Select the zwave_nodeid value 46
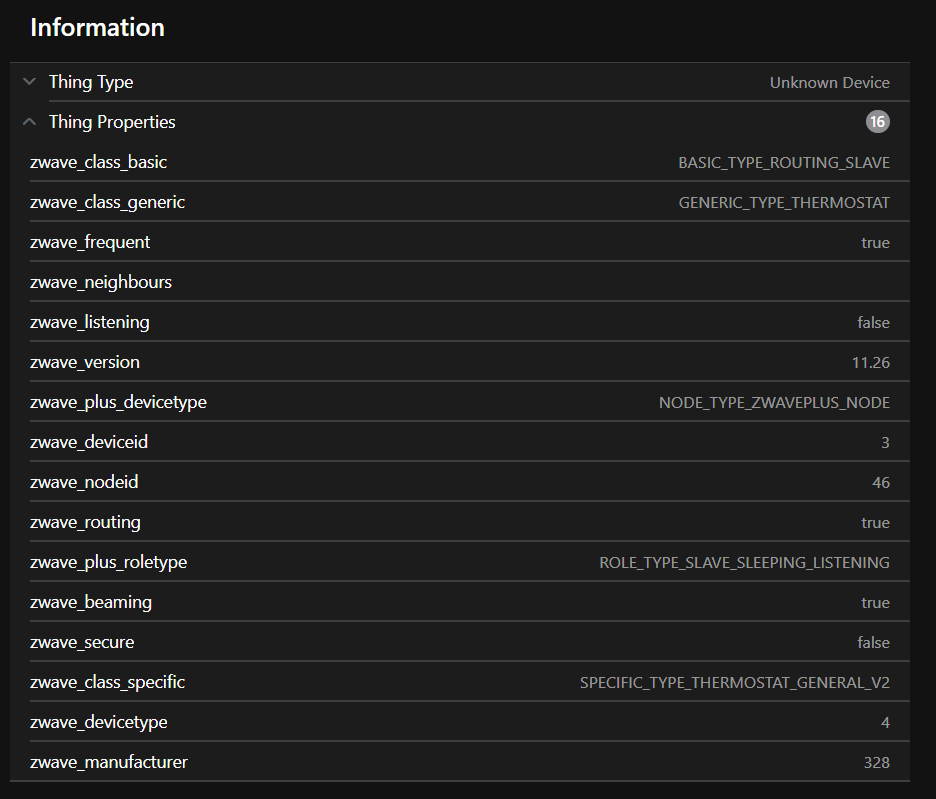The width and height of the screenshot is (936, 799). coord(880,483)
